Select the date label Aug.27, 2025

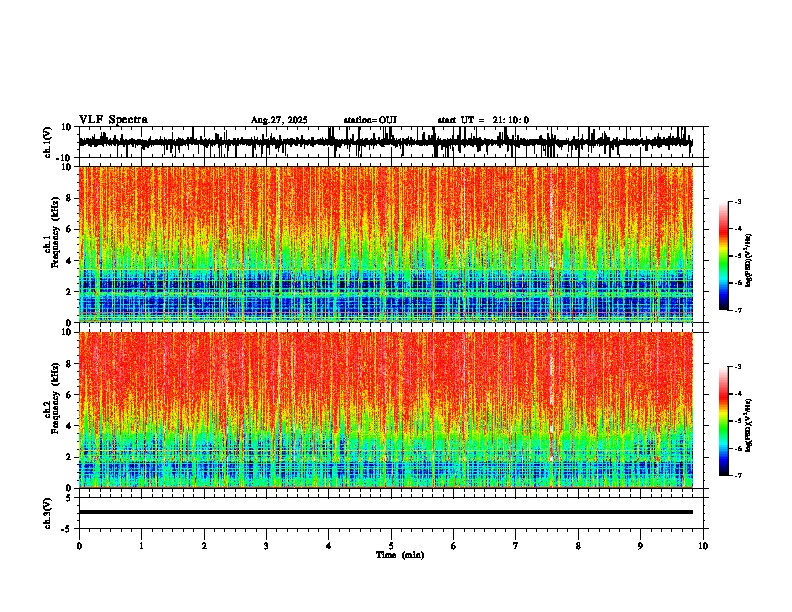[279, 120]
